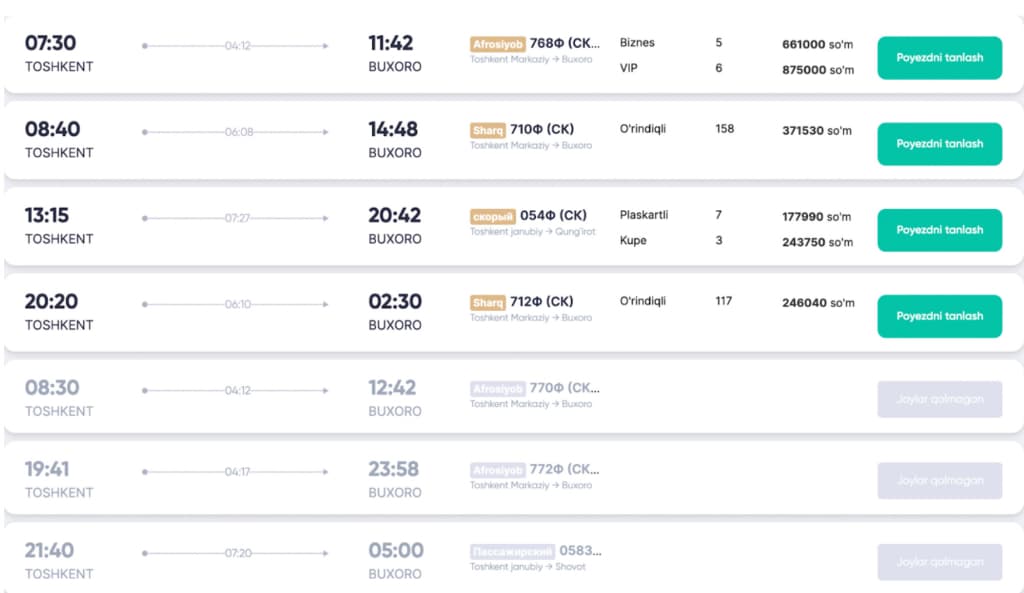
Task: Click the Toshkent janubiy → Qung'irot route text
Action: 531,232
